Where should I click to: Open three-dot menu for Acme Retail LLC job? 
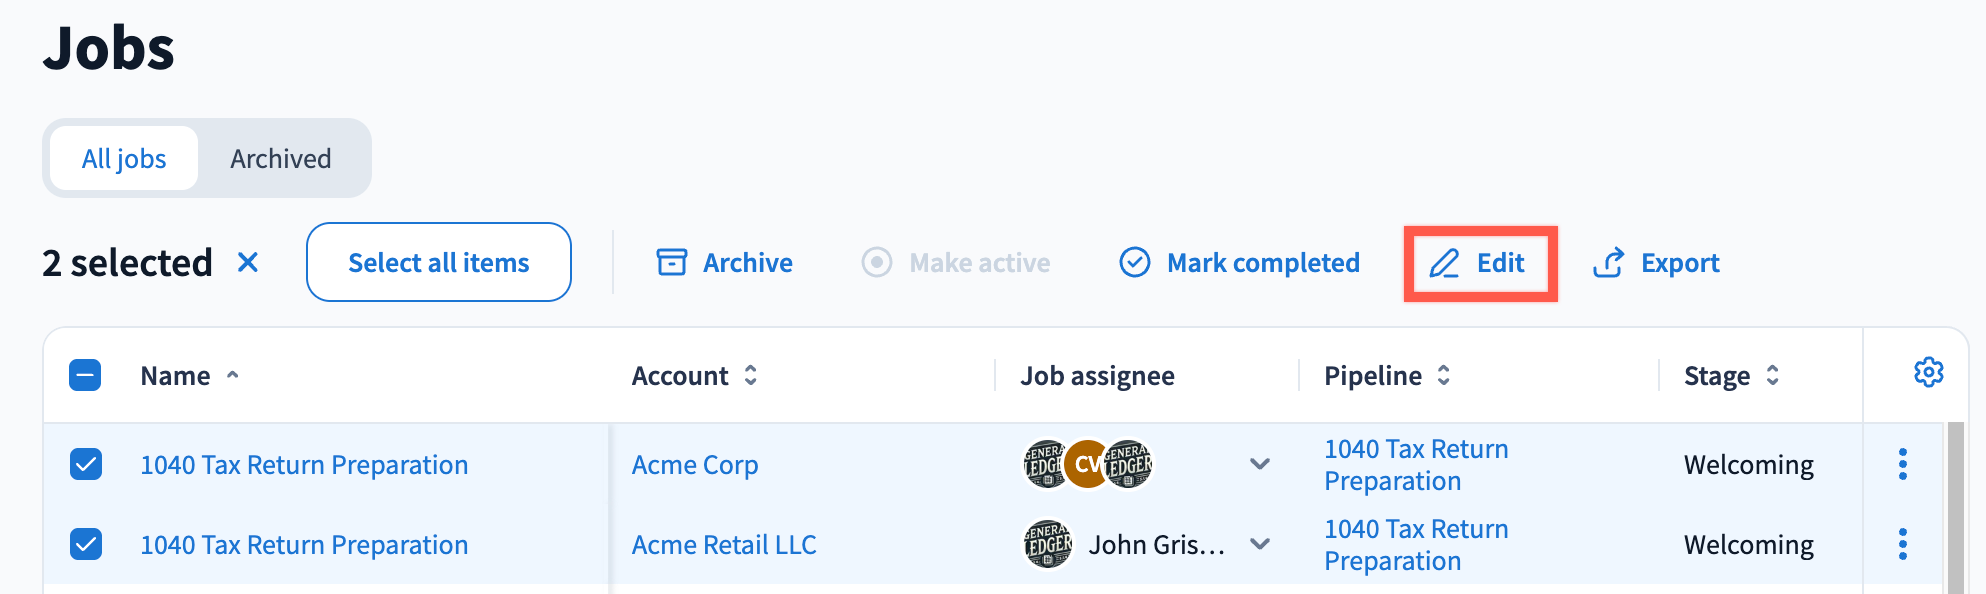[x=1902, y=544]
